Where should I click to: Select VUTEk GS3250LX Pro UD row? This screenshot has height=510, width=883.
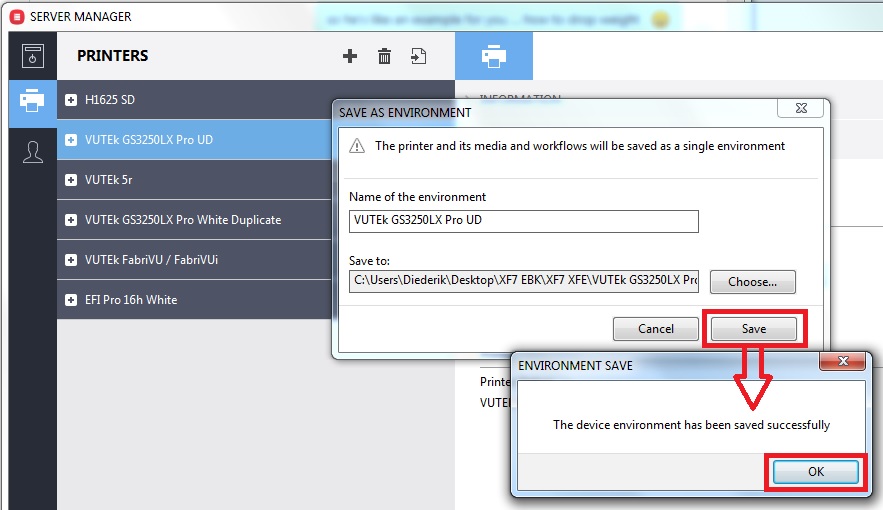coord(194,140)
